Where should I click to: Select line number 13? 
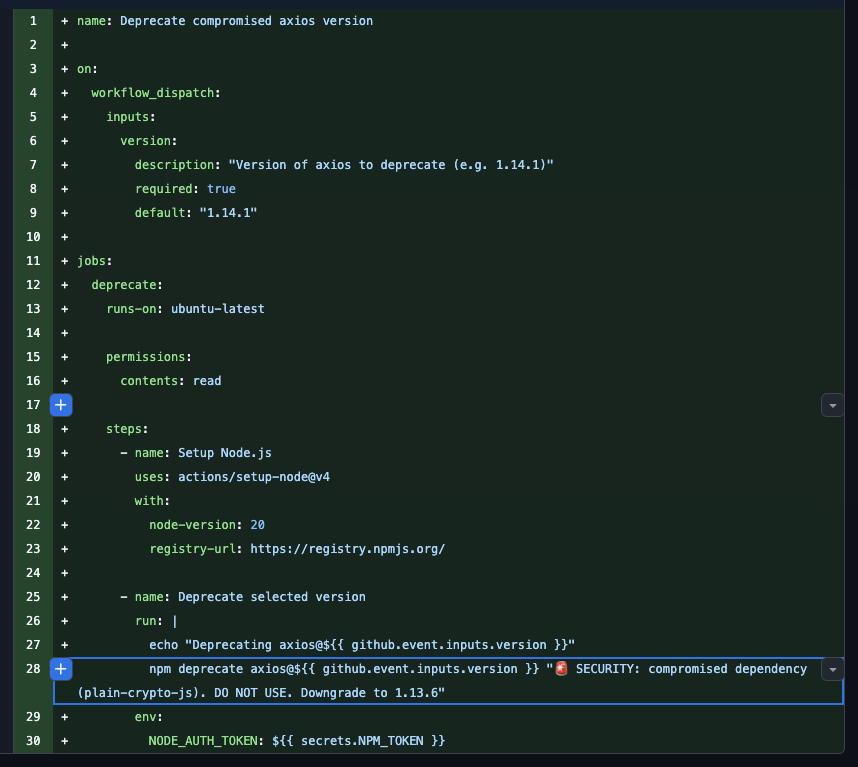33,309
